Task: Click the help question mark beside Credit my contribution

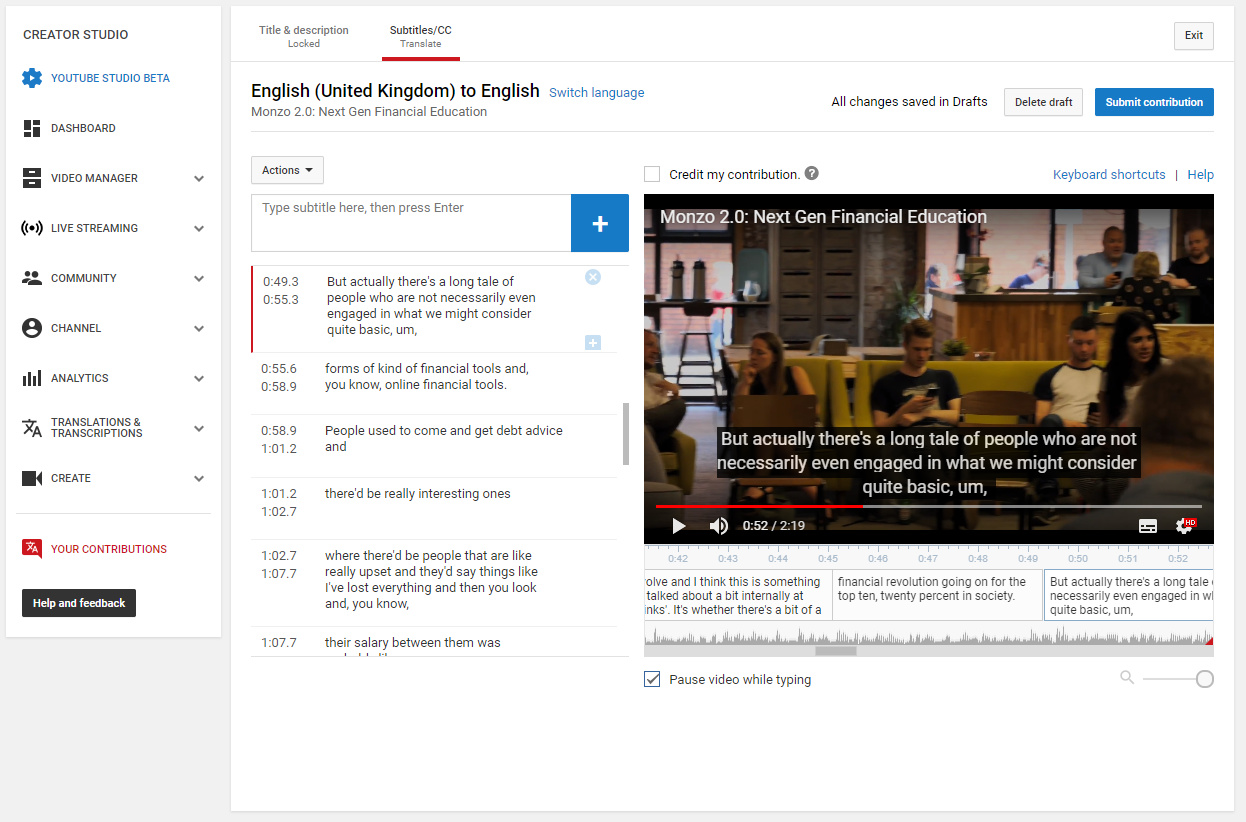Action: pos(812,173)
